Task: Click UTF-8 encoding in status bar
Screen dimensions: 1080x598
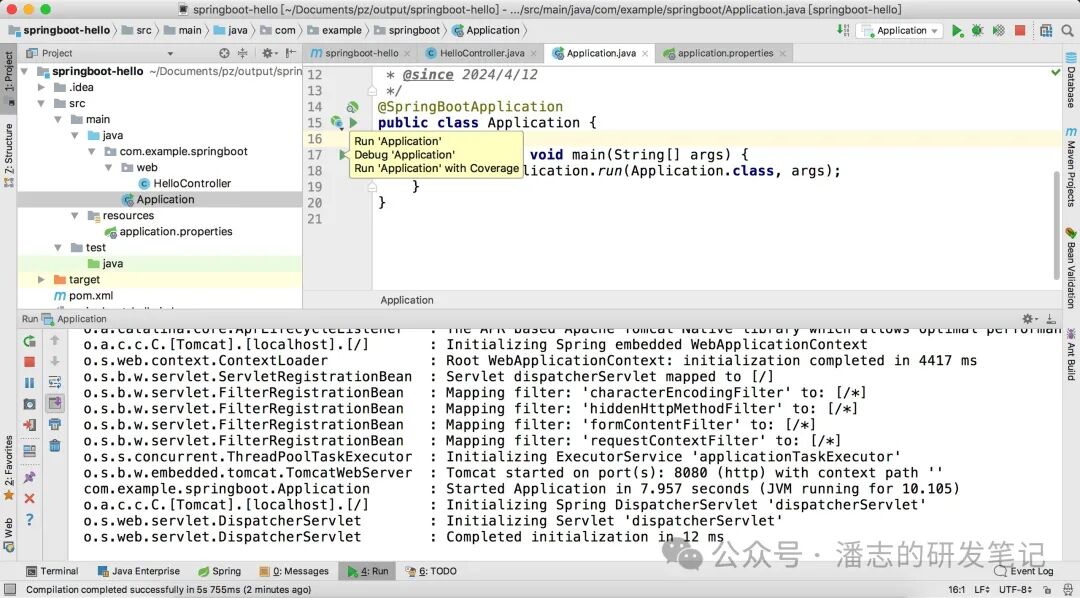Action: [1015, 590]
